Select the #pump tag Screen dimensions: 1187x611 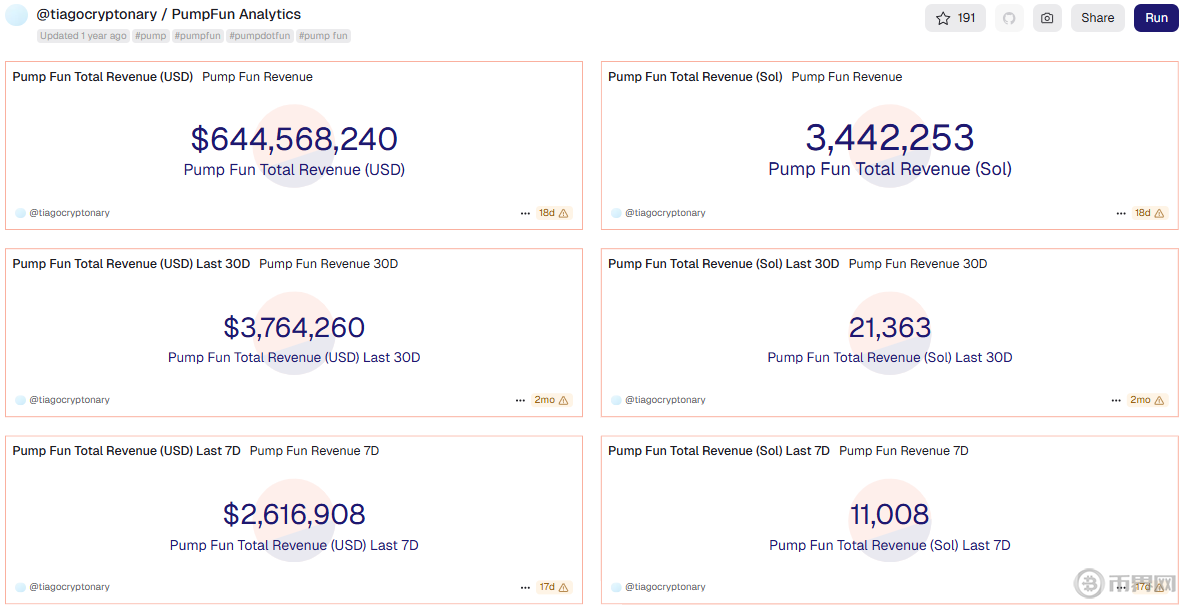point(151,36)
